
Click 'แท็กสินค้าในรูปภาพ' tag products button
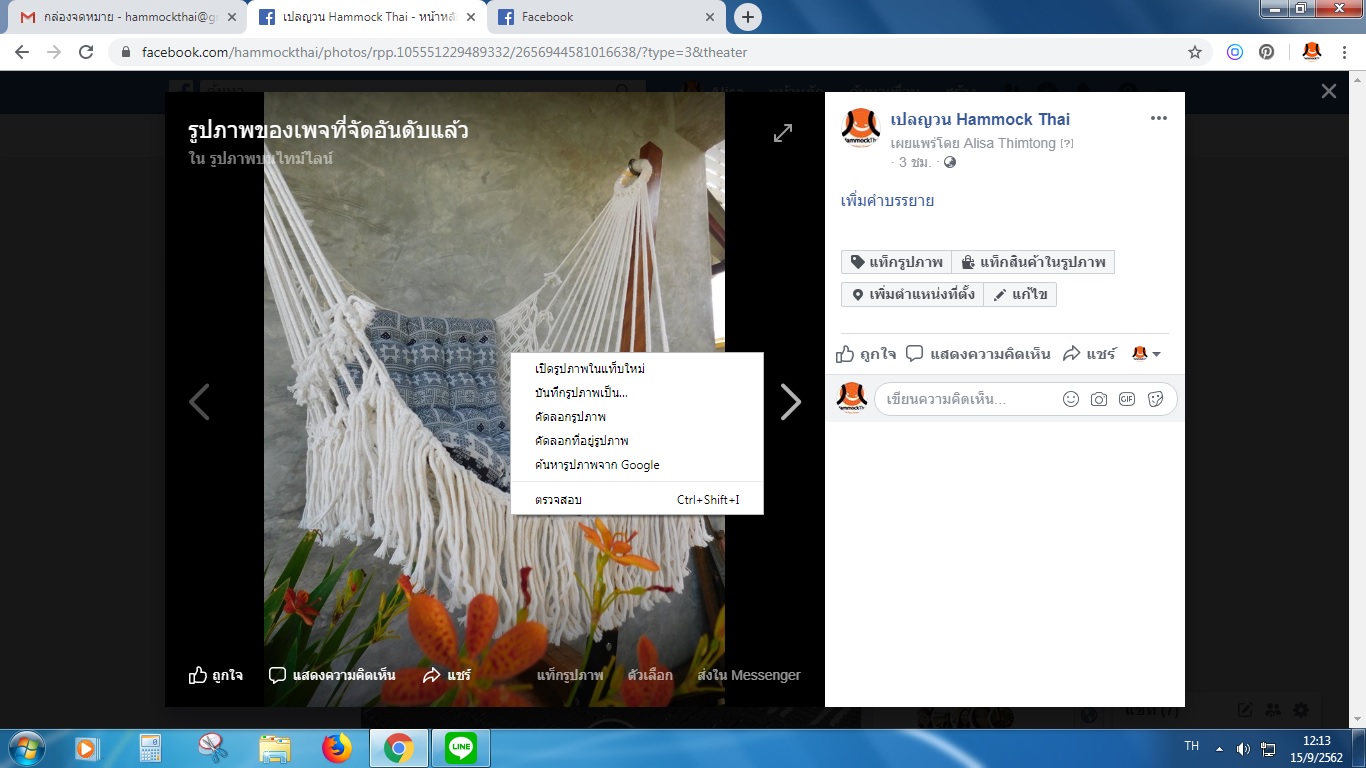[1033, 262]
